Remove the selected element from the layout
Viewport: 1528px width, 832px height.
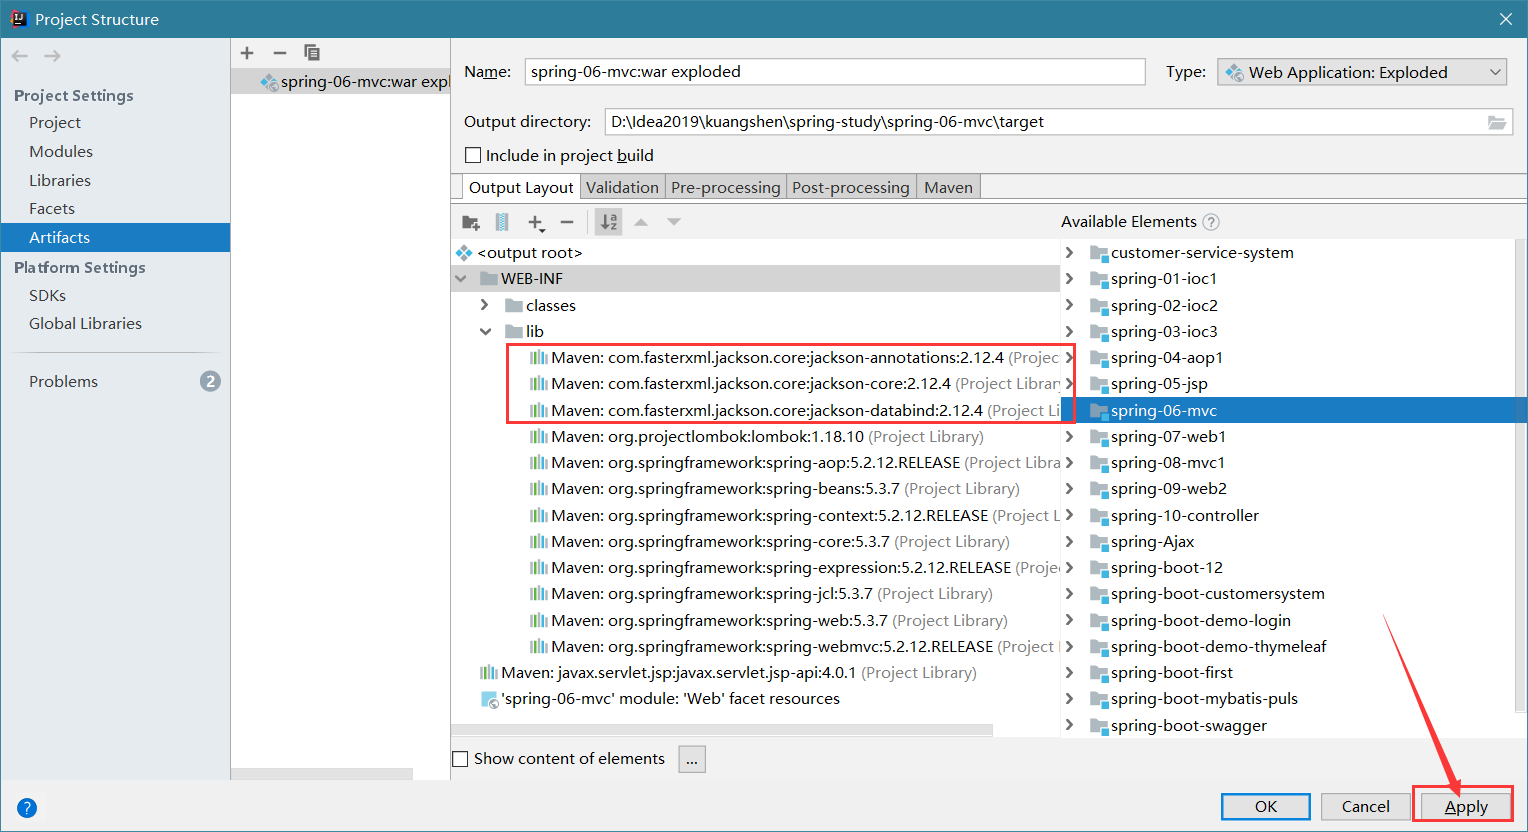pyautogui.click(x=565, y=222)
